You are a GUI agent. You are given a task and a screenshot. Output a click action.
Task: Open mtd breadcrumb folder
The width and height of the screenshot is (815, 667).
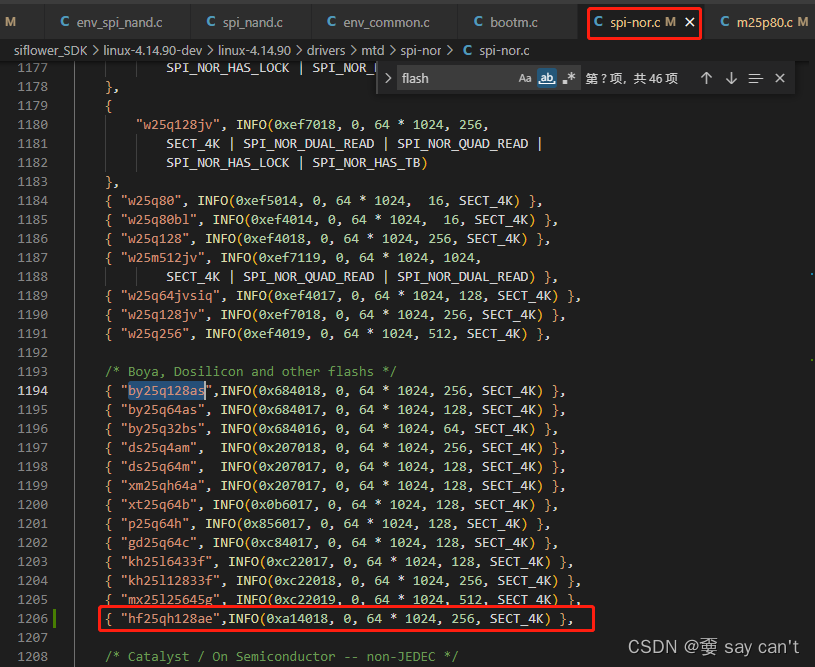[x=373, y=50]
